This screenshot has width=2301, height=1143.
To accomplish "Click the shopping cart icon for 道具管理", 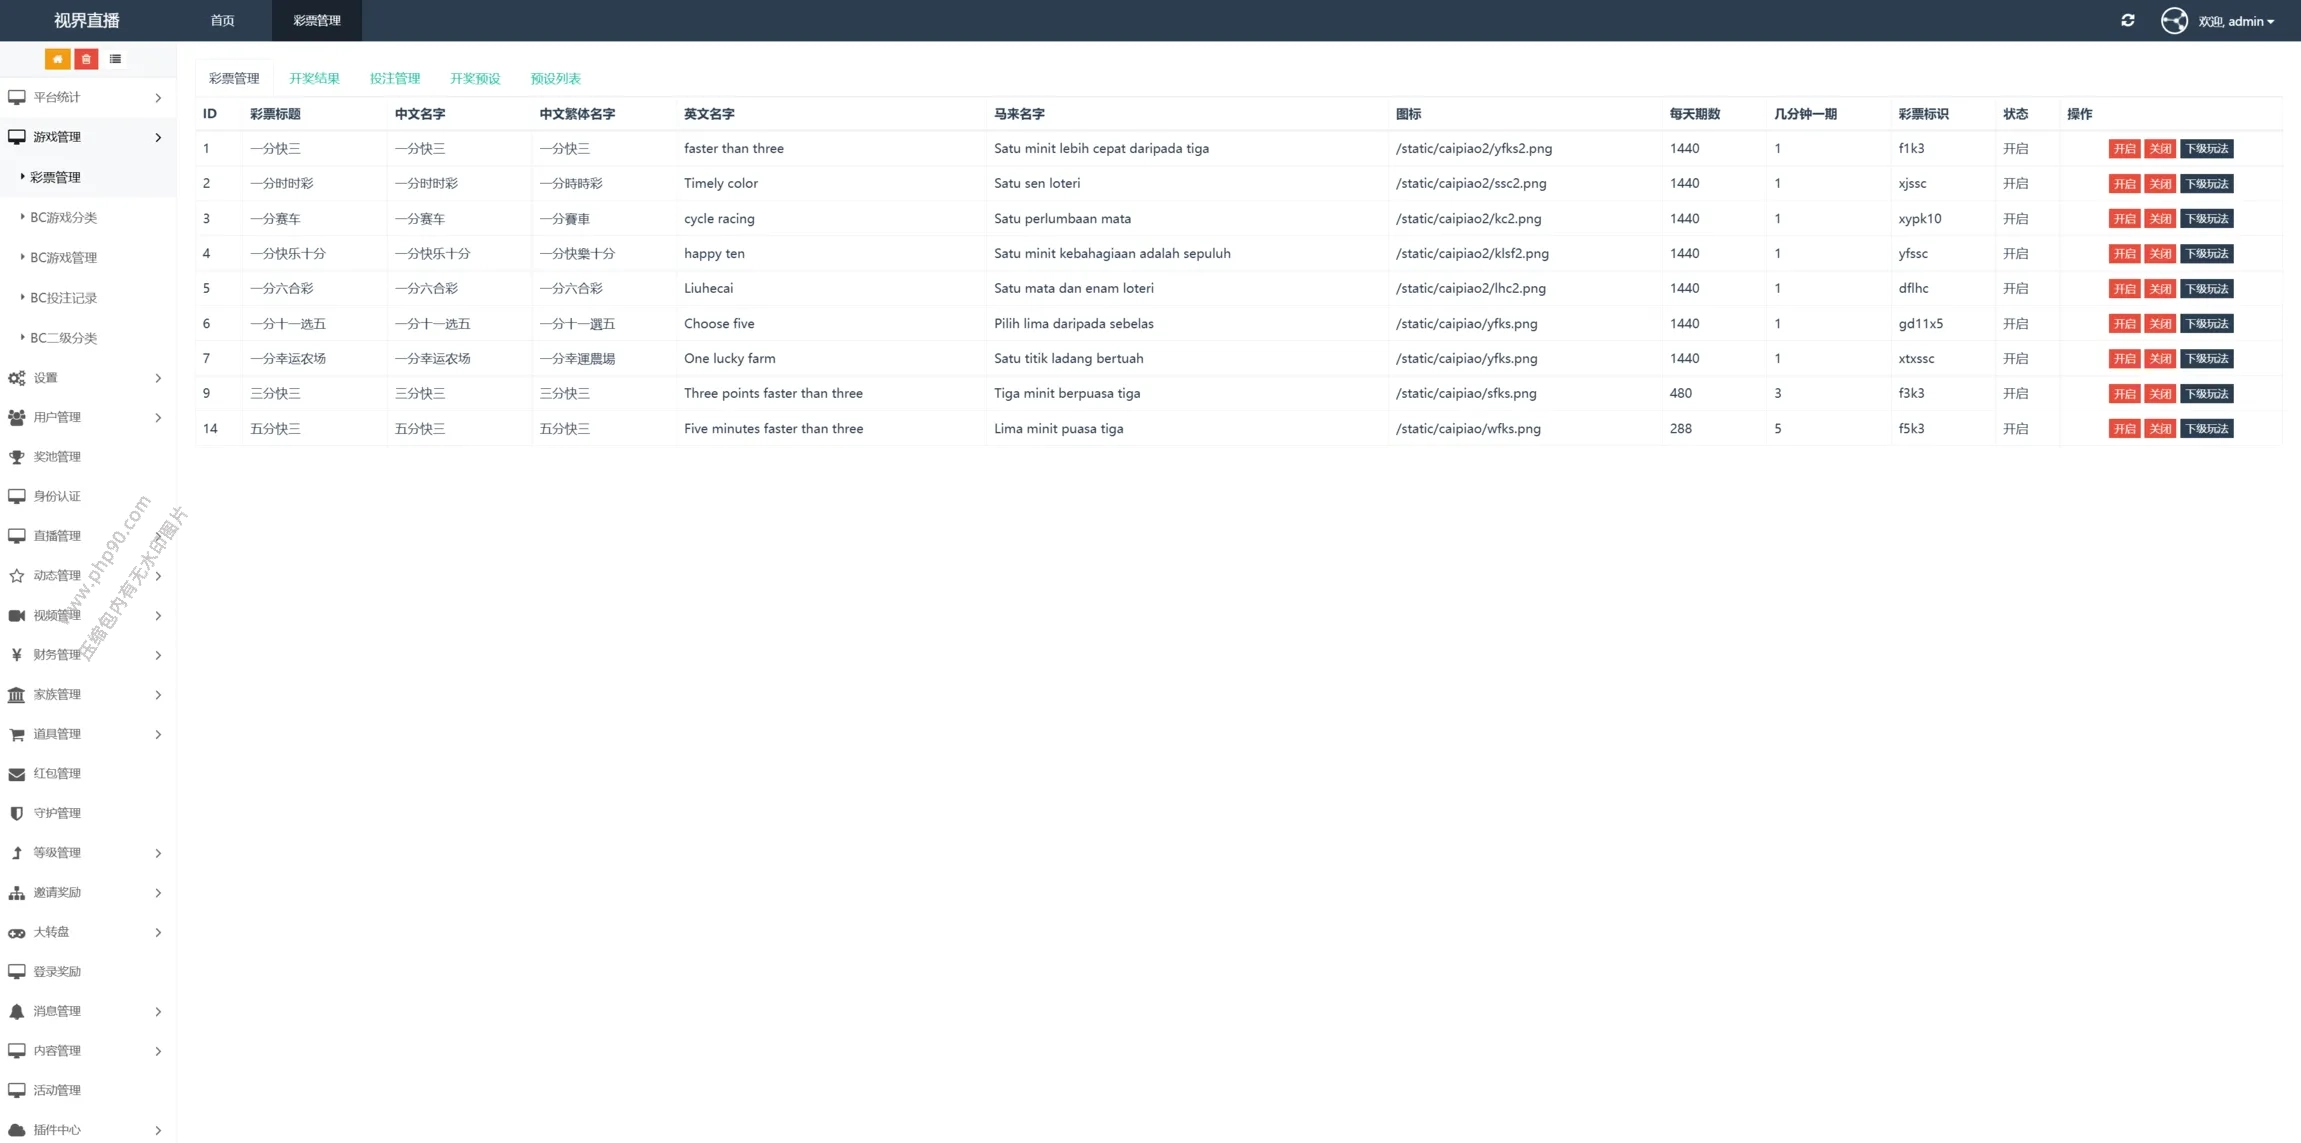I will (x=17, y=734).
